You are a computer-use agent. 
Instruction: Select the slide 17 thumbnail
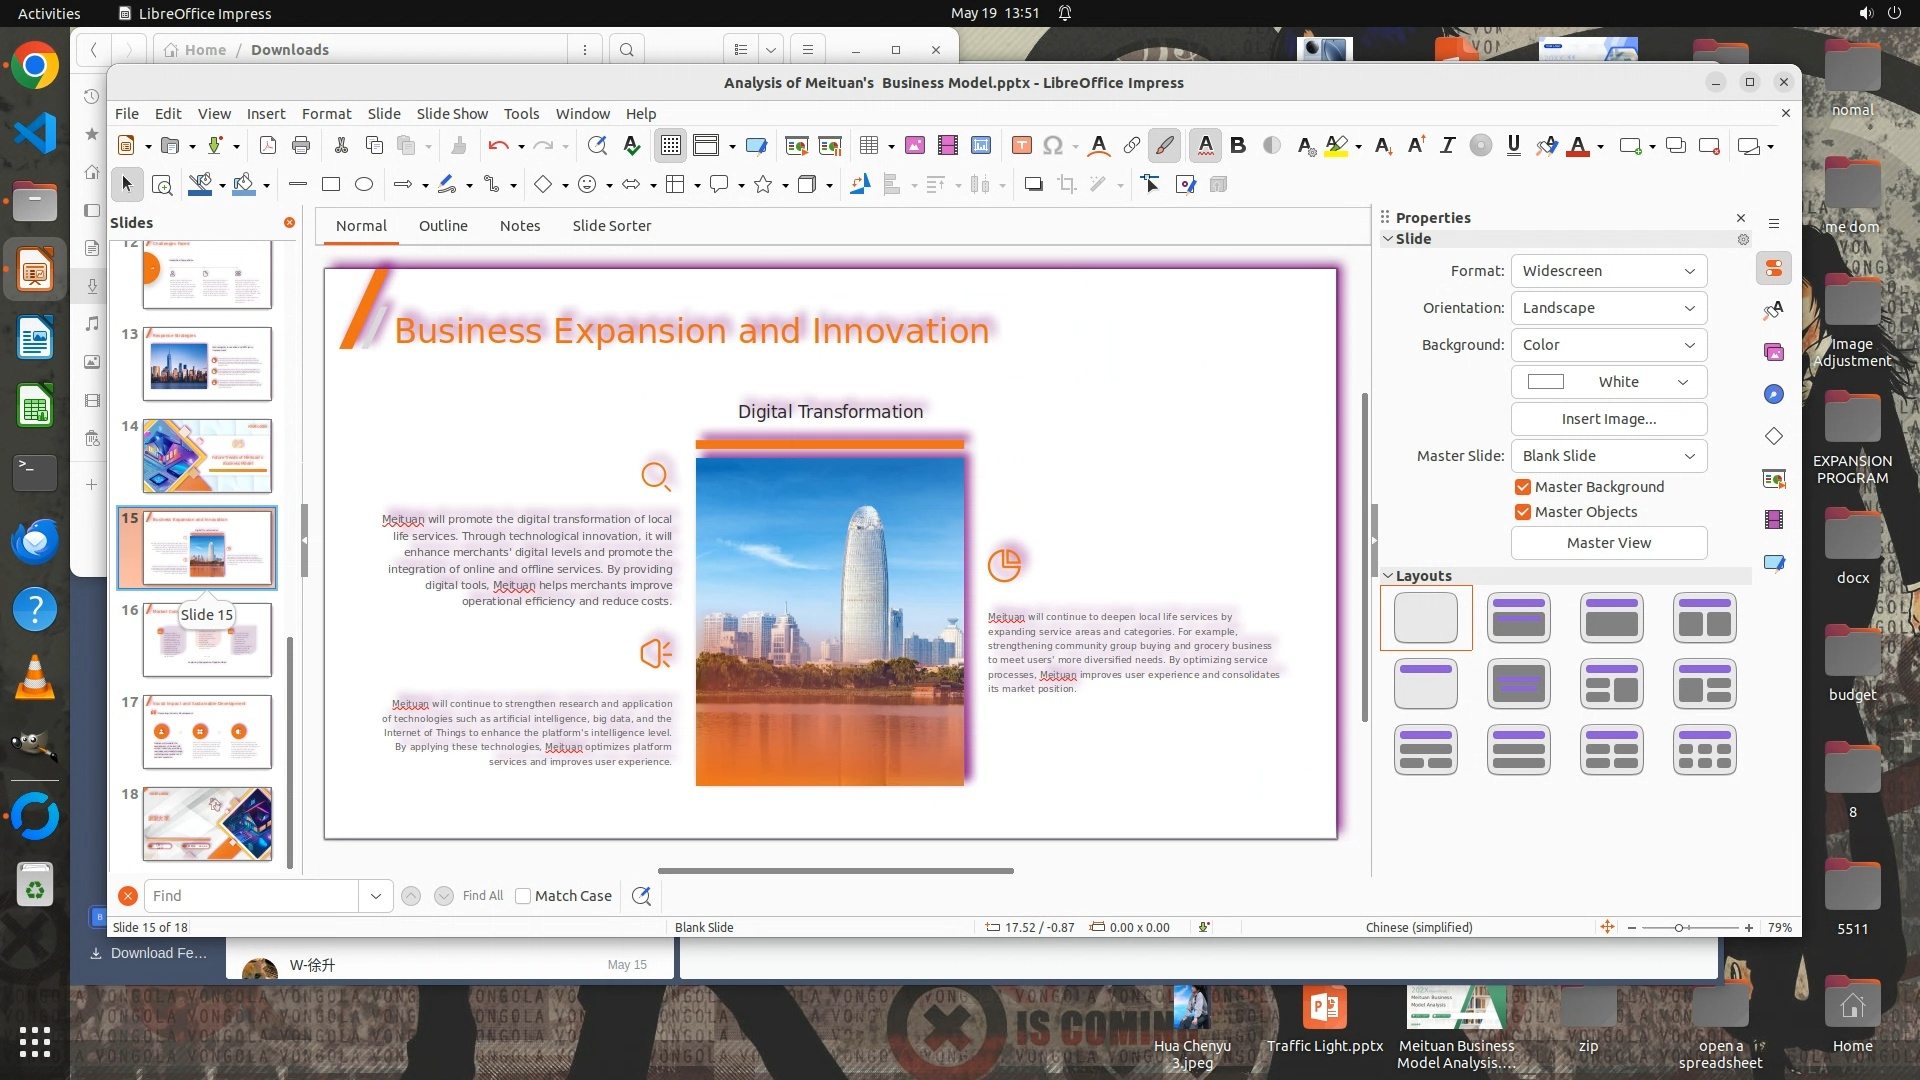pos(207,732)
